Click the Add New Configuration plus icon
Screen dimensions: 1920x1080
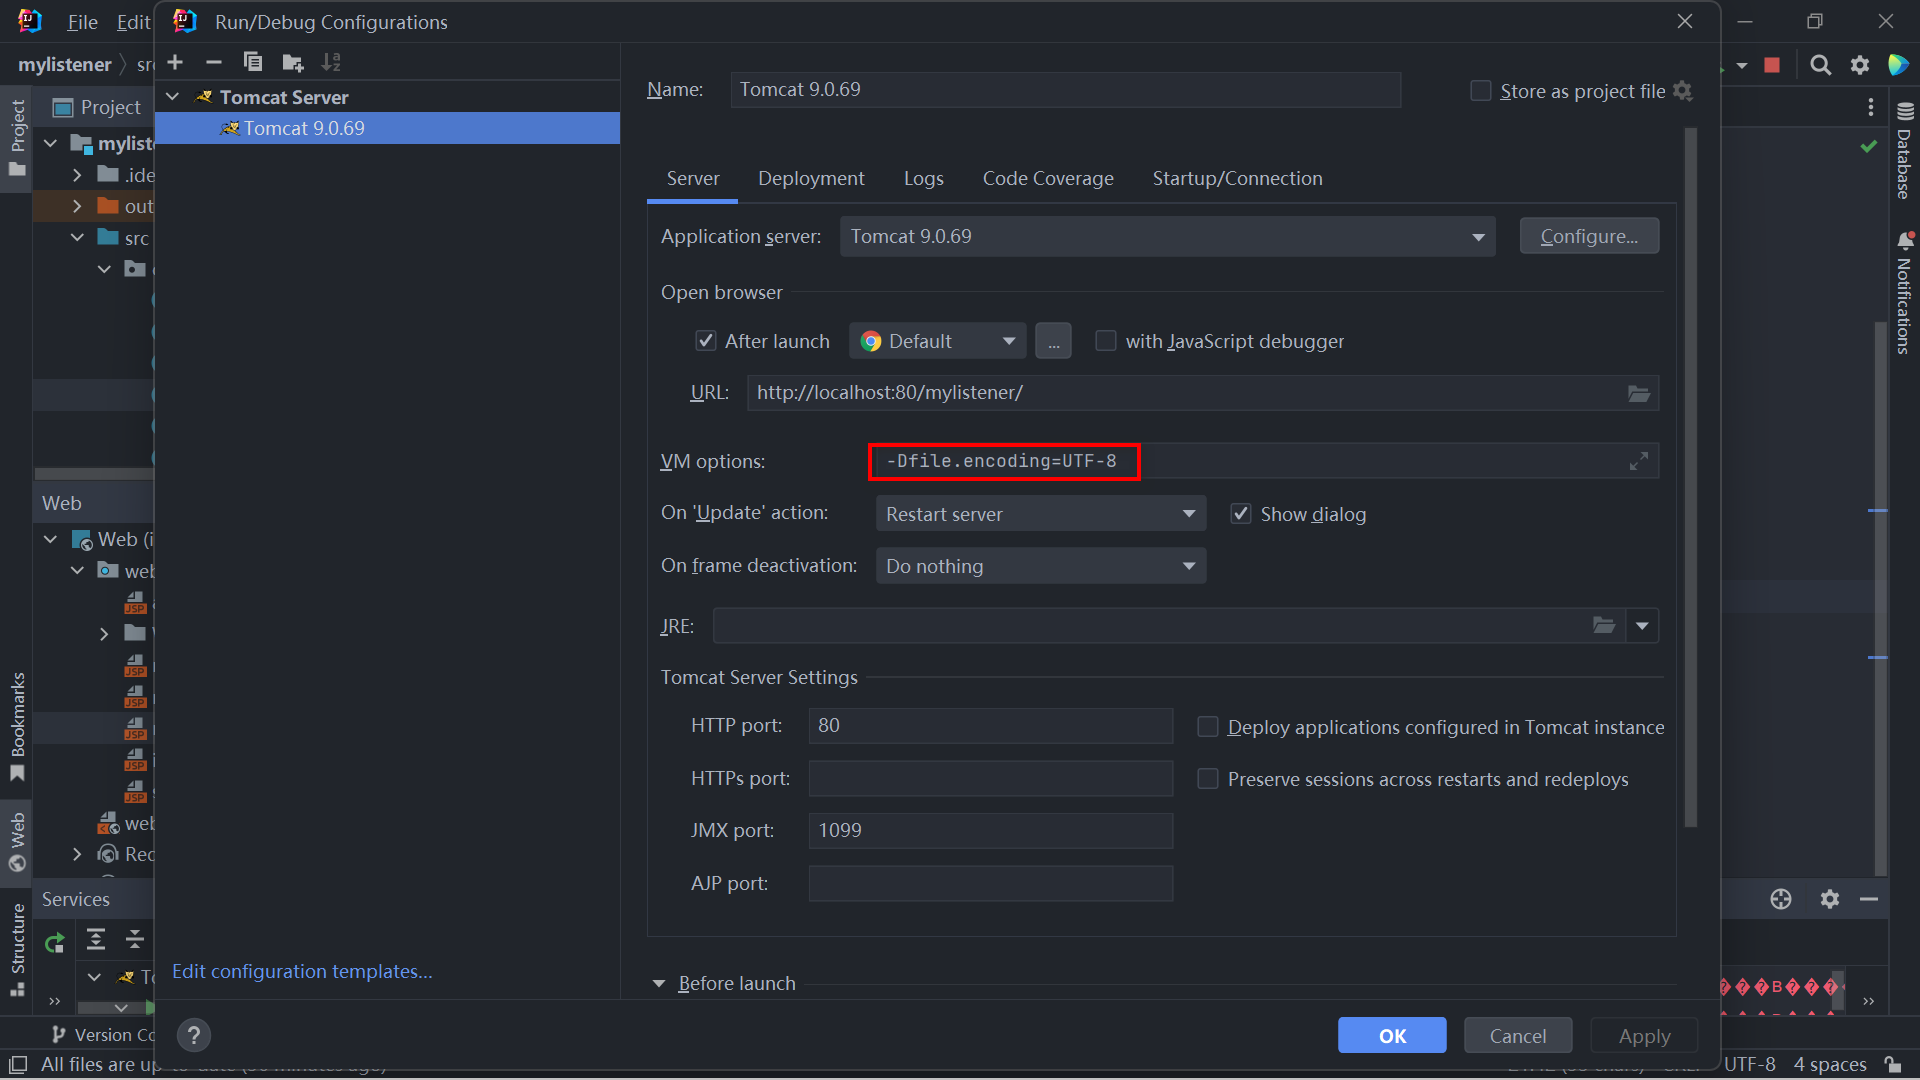[175, 62]
